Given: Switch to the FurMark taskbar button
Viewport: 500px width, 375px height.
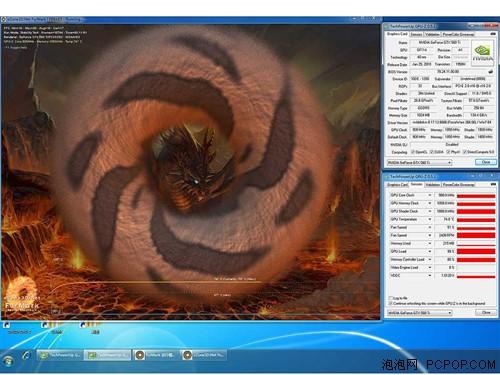Looking at the screenshot, I should [x=155, y=355].
